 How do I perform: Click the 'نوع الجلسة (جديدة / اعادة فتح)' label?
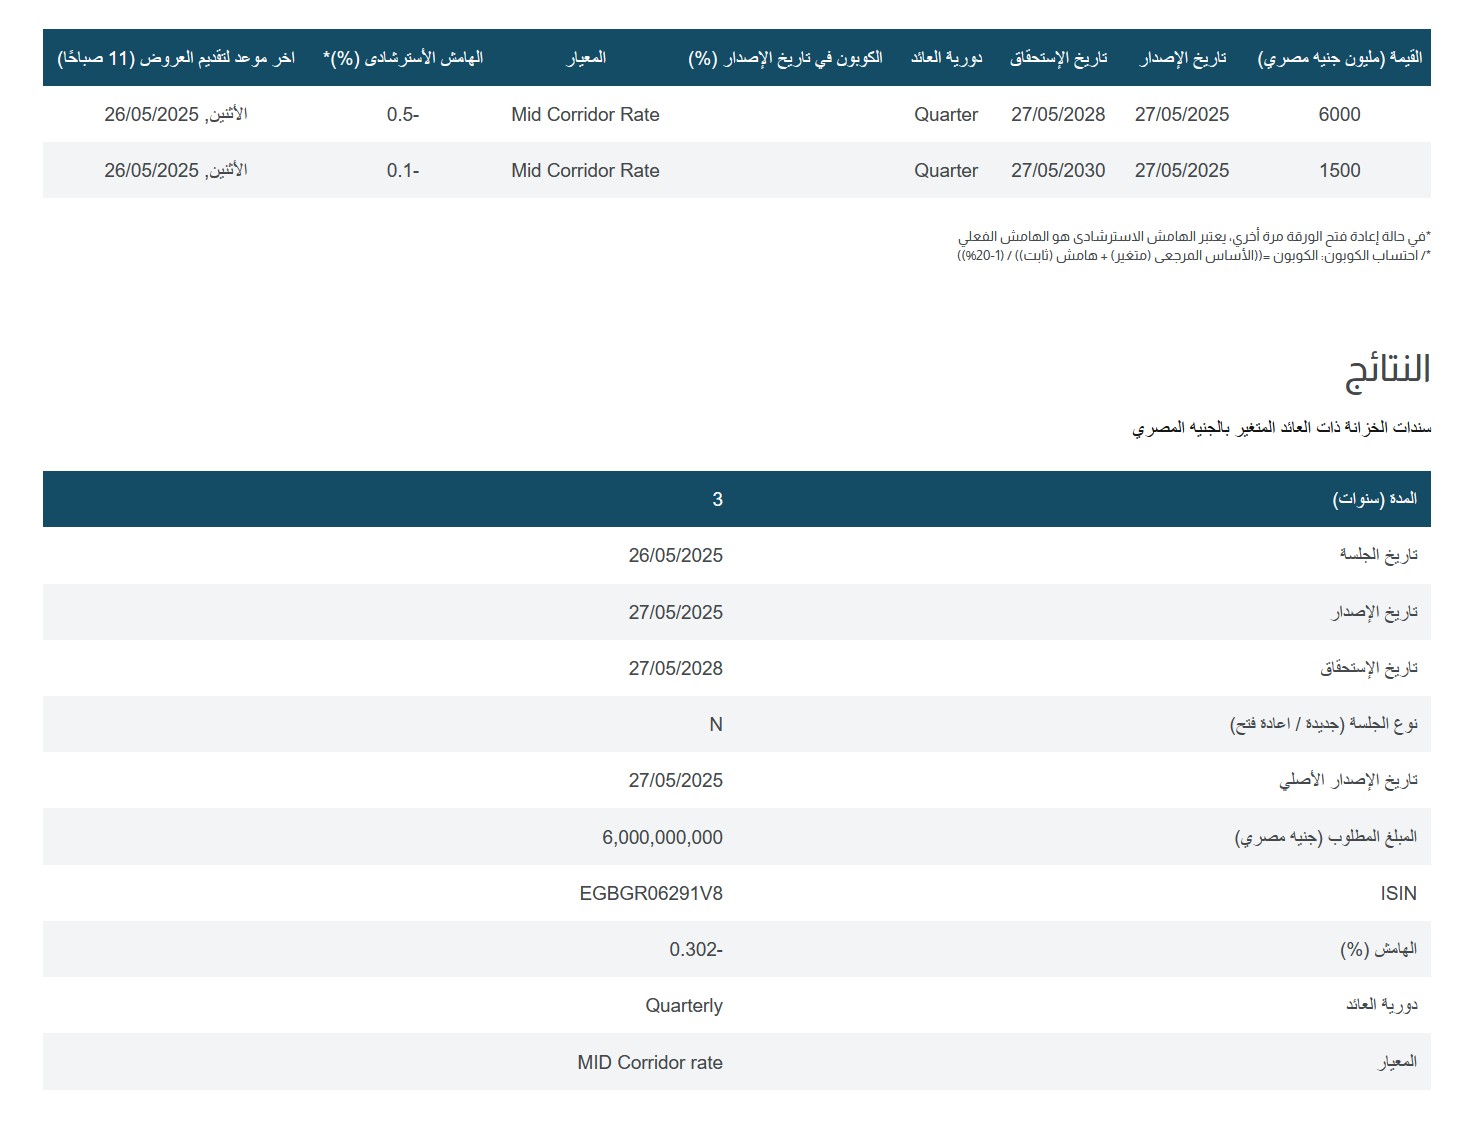1323,724
